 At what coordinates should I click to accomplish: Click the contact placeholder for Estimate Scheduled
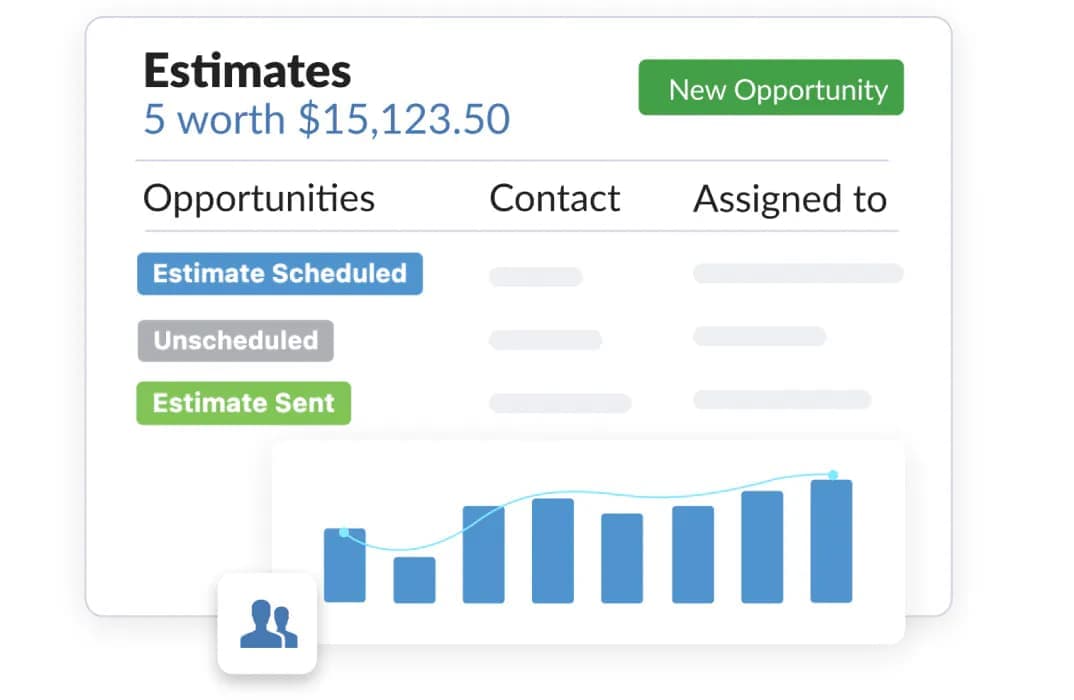(535, 277)
